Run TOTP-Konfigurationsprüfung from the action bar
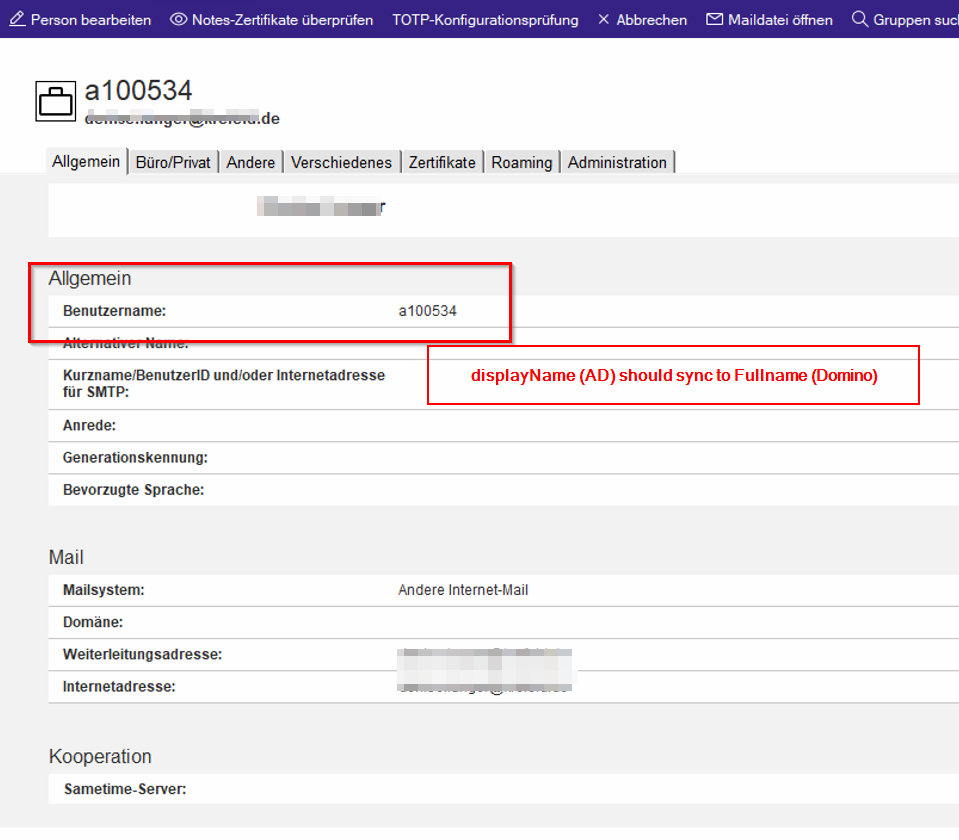 tap(485, 20)
